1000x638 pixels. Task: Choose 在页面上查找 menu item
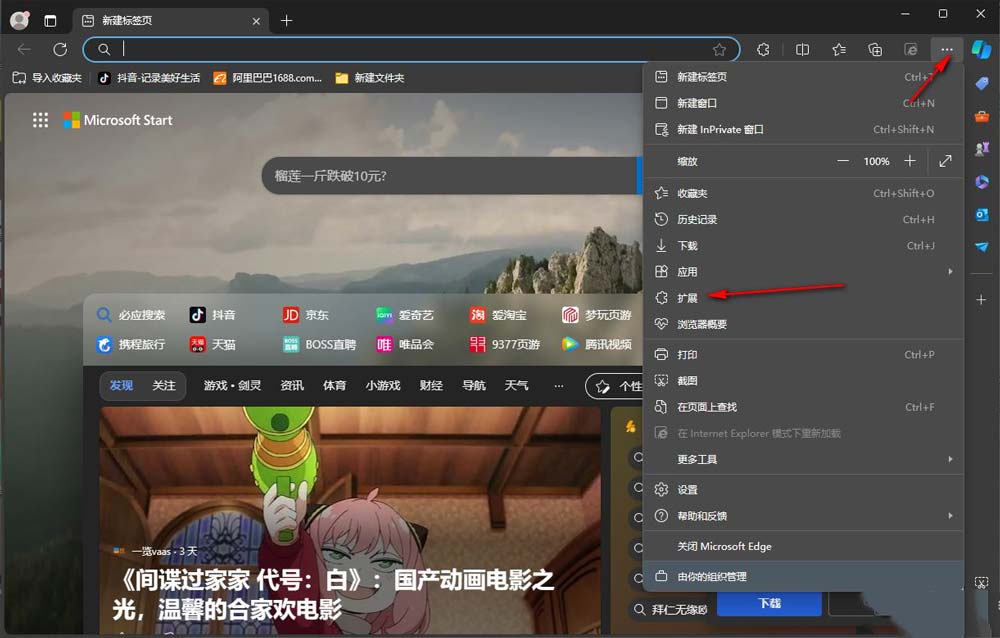click(x=802, y=406)
